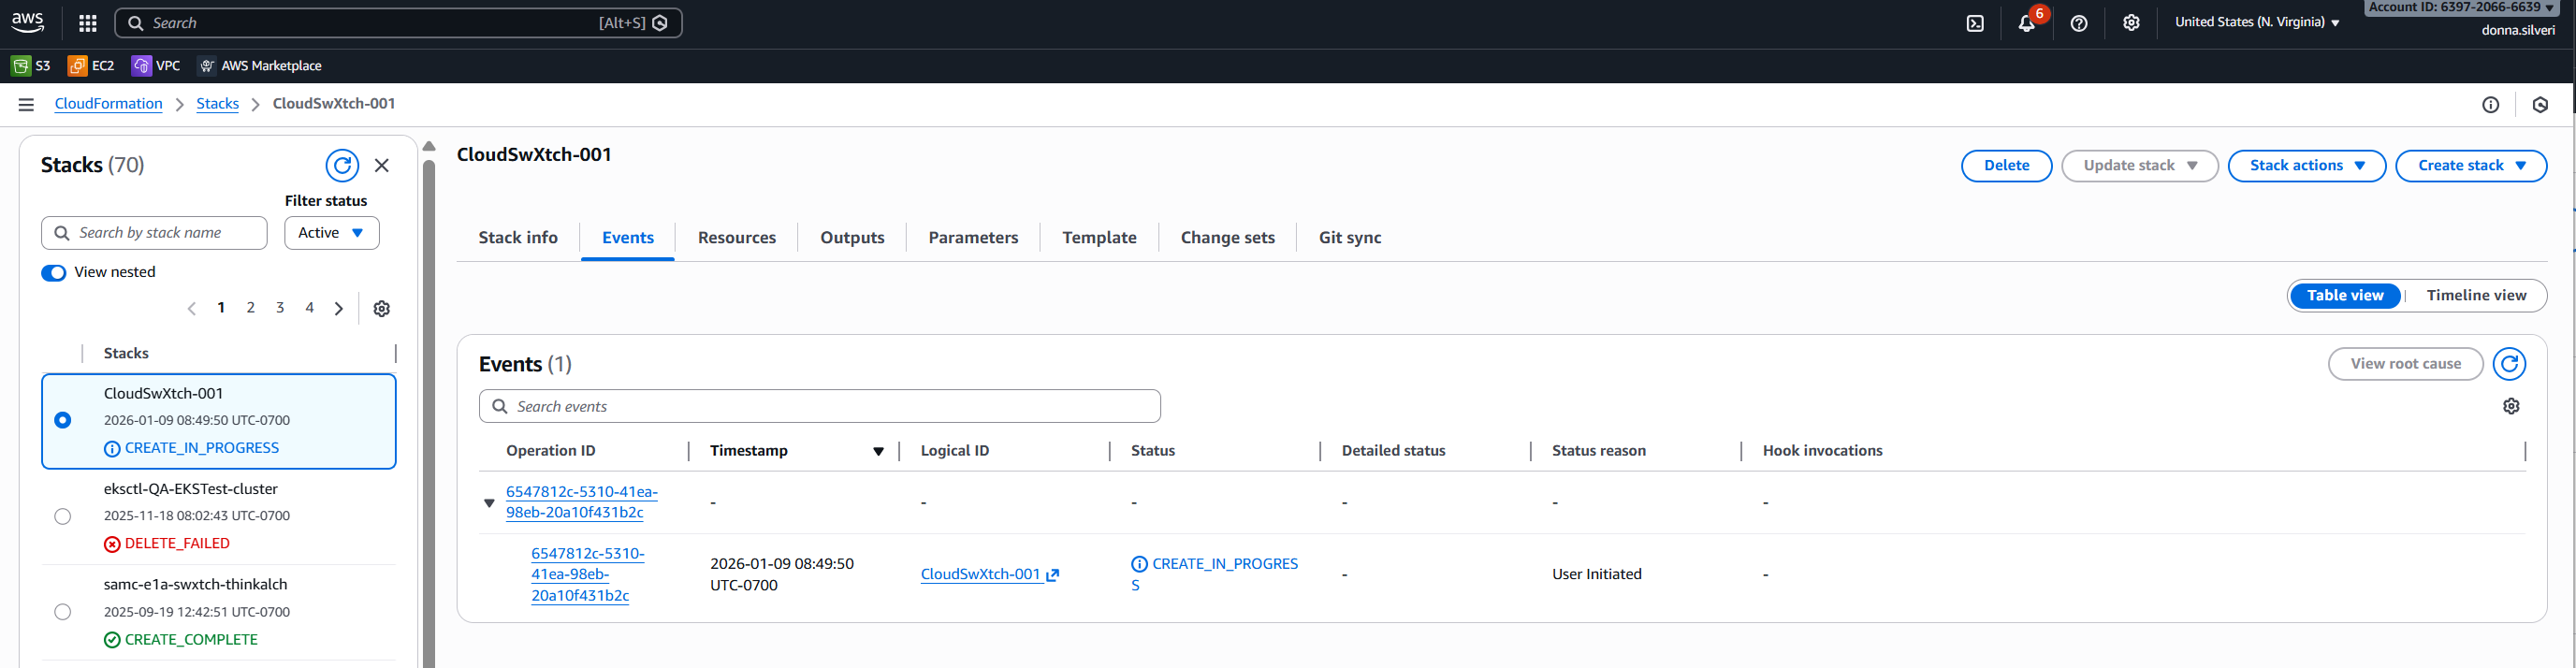Open the notifications bell
The height and width of the screenshot is (668, 2576).
coord(2025,23)
